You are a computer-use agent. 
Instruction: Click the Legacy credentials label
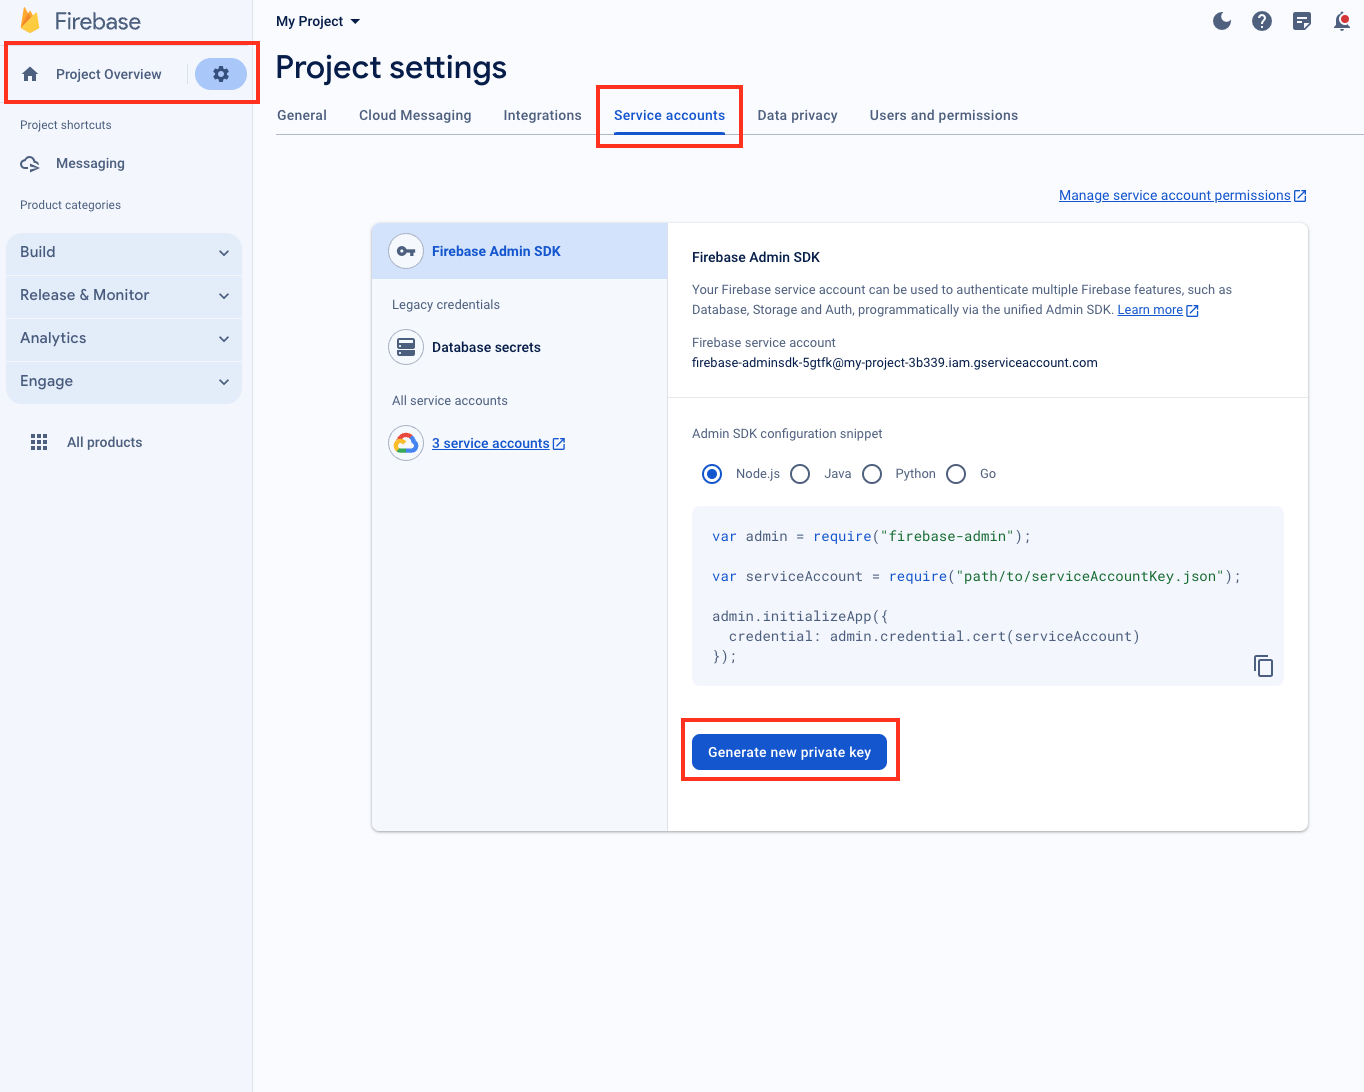click(x=446, y=305)
